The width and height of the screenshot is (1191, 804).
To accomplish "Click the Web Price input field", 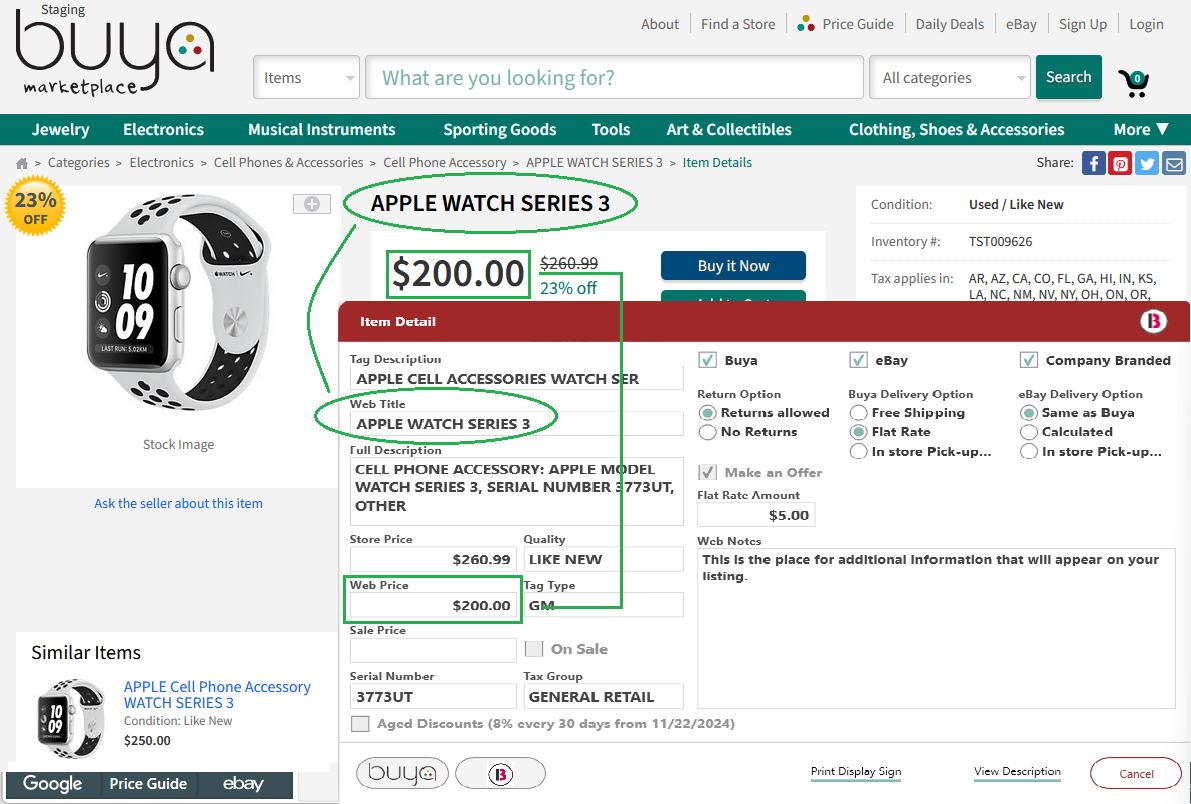I will point(433,605).
